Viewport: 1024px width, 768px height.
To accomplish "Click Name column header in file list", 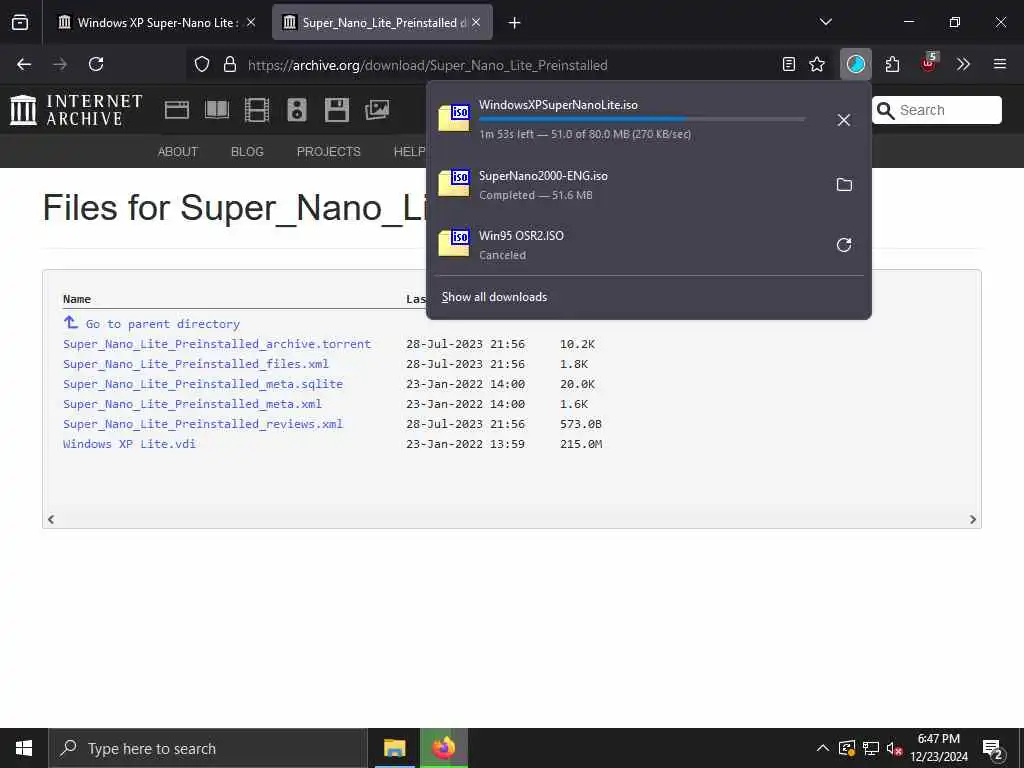I will [x=76, y=299].
